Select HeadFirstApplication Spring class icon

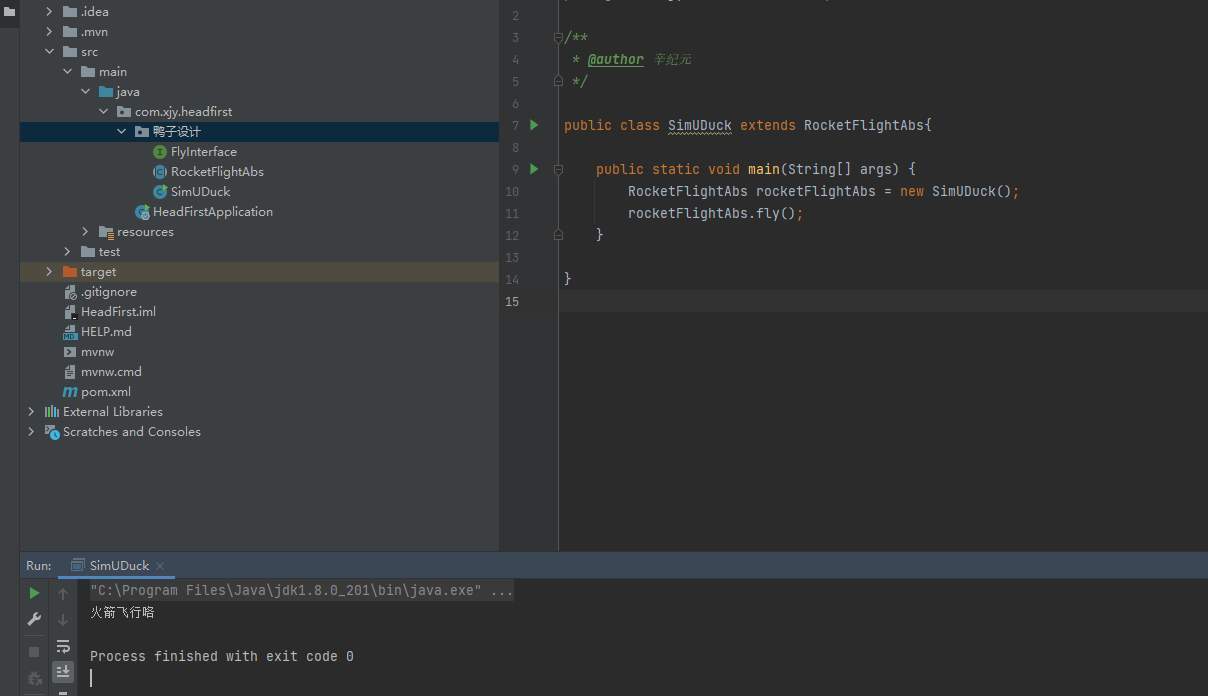[x=142, y=212]
